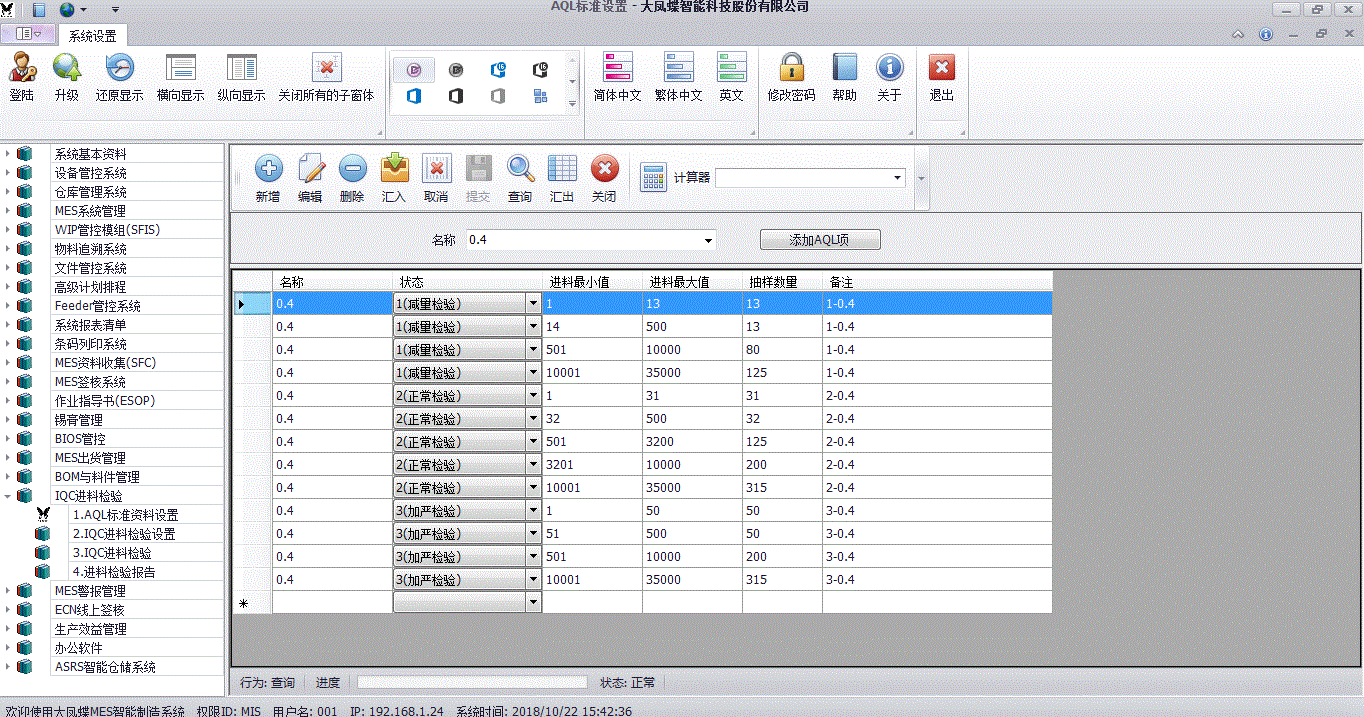
Task: Expand the 系统基本资料 tree node
Action: tap(7, 154)
